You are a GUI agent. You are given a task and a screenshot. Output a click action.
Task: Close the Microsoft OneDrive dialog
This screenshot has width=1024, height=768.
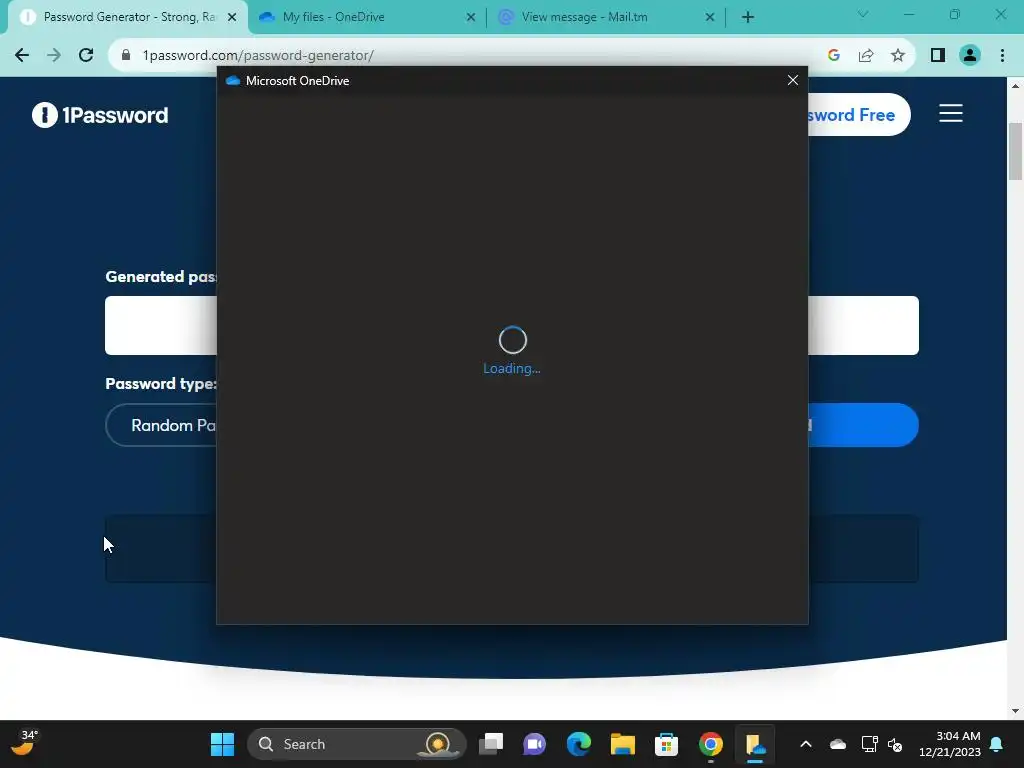tap(792, 80)
